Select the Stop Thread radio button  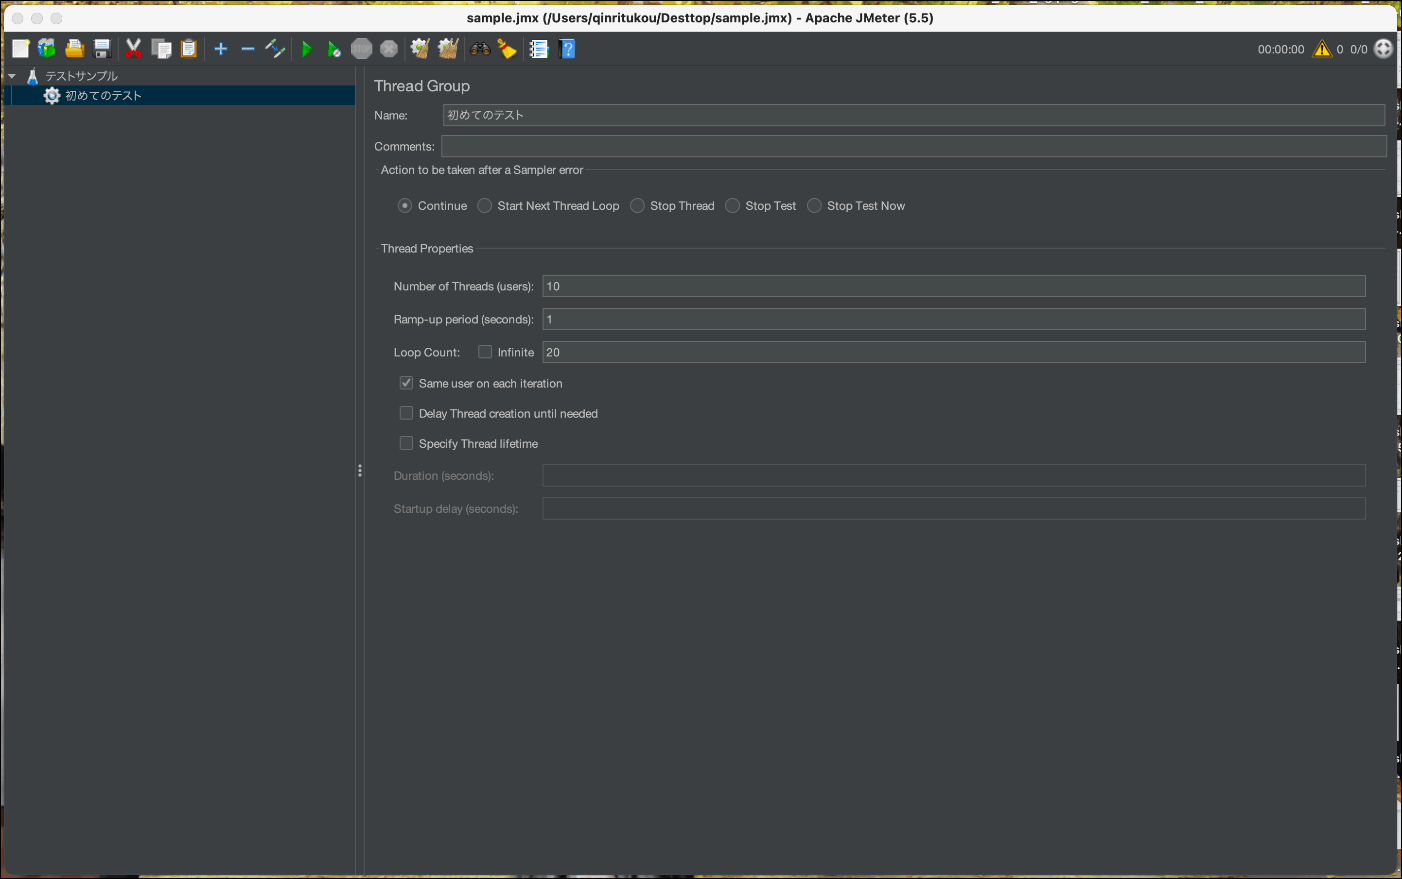pos(637,206)
